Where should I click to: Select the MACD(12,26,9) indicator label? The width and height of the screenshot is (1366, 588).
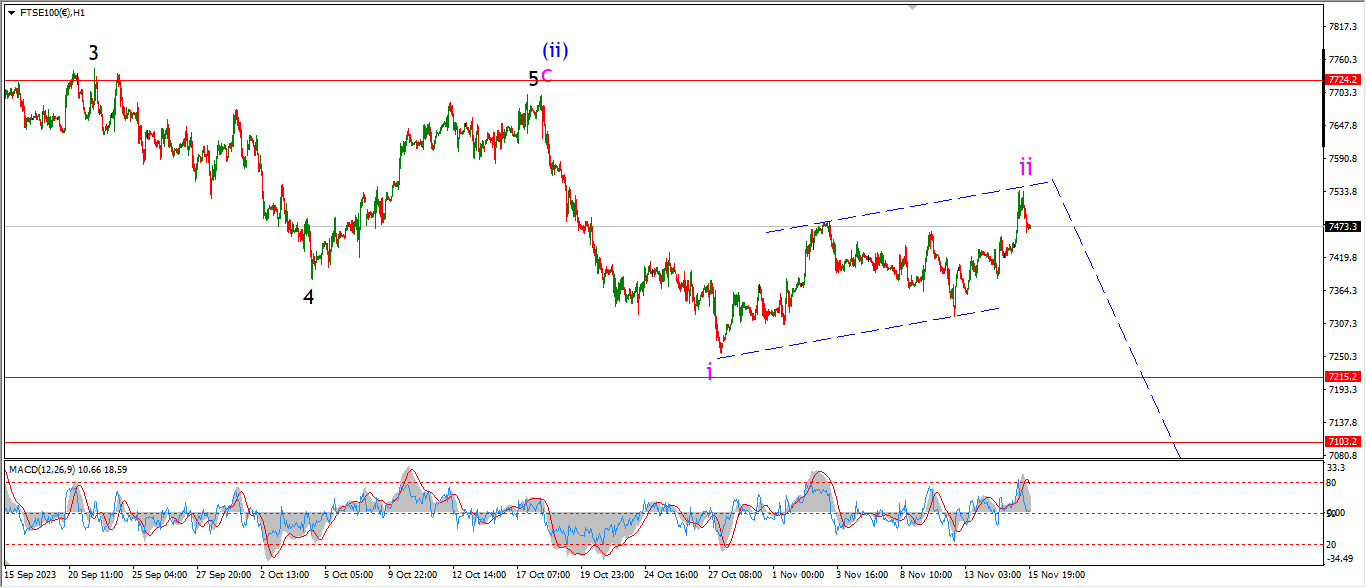point(67,469)
